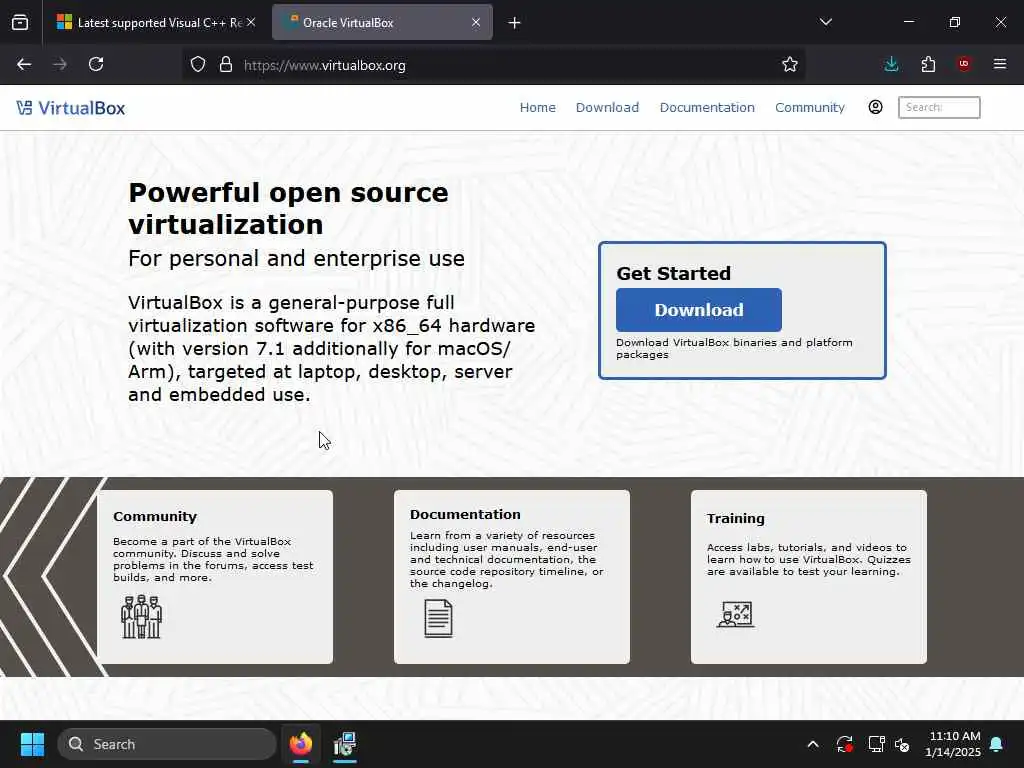Screen dimensions: 1024x768
Task: Switch to the Visual C++ Redistributable tab
Action: click(x=155, y=23)
